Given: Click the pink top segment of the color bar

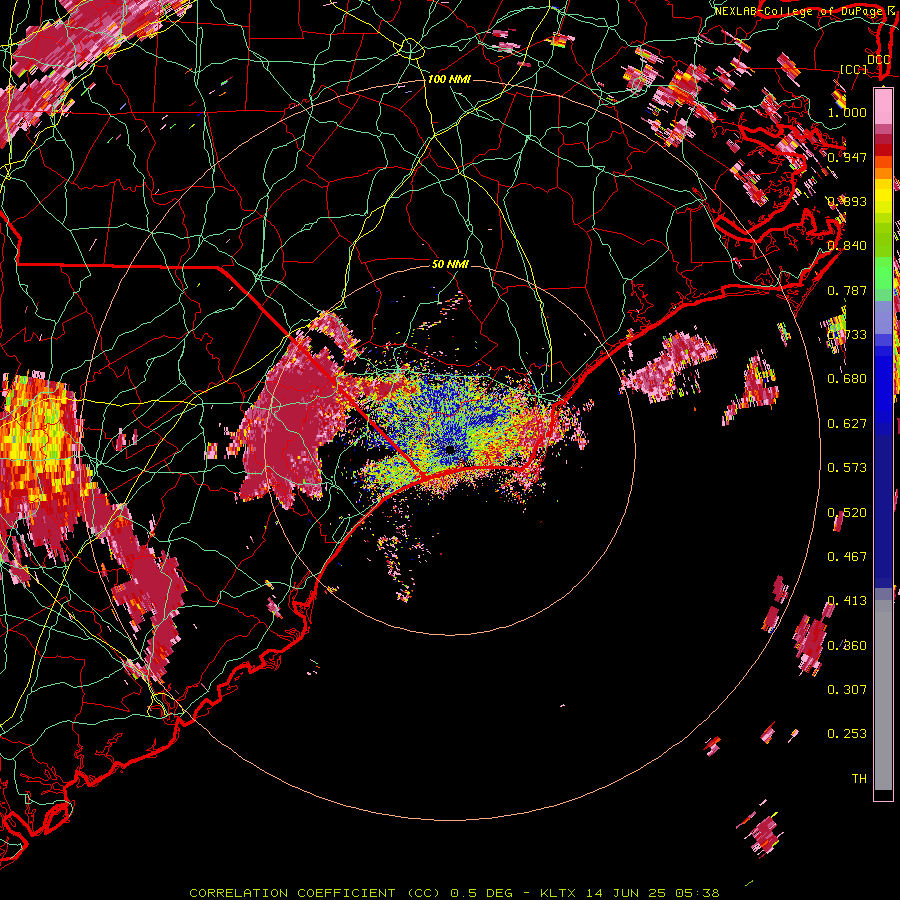Looking at the screenshot, I should pyautogui.click(x=883, y=106).
